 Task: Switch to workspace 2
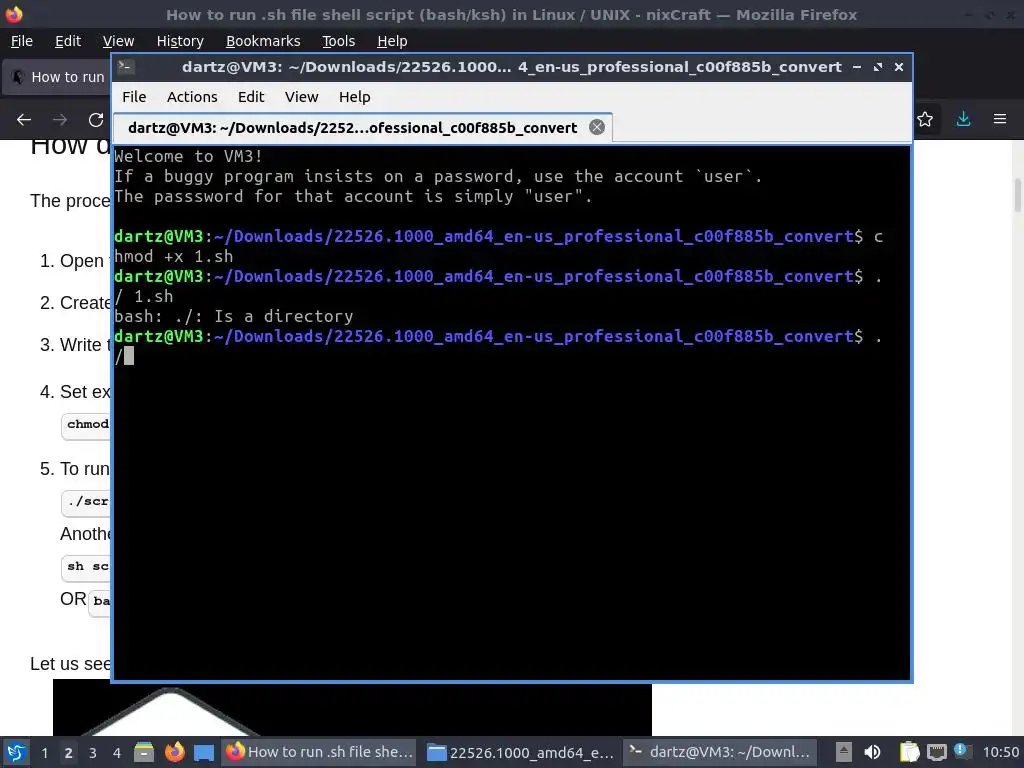(x=68, y=753)
